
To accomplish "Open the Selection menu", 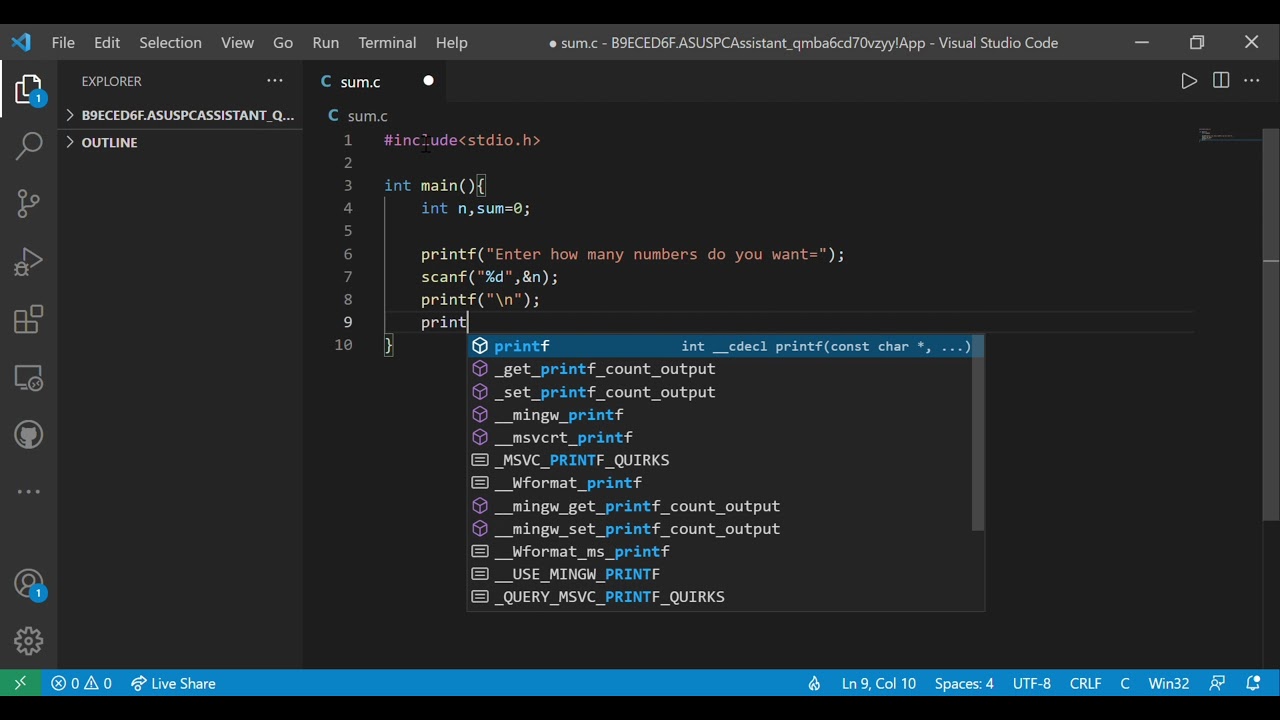I will click(170, 43).
